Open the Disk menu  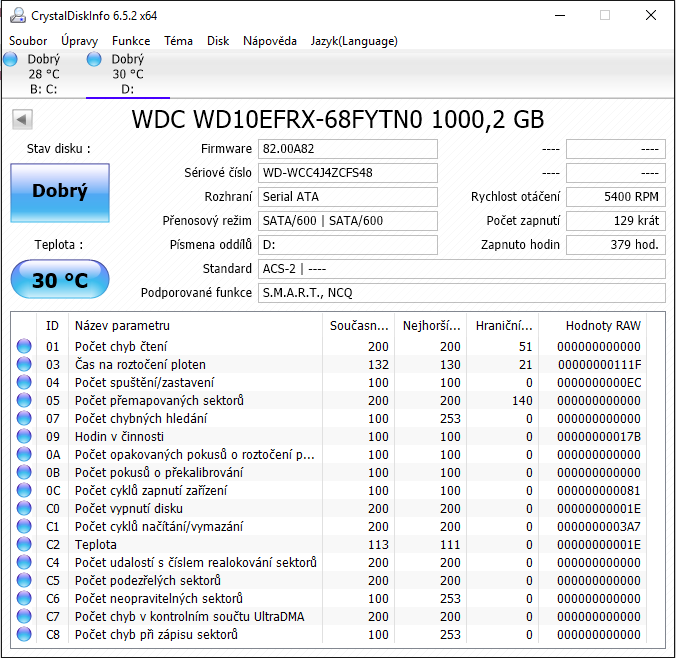[218, 41]
